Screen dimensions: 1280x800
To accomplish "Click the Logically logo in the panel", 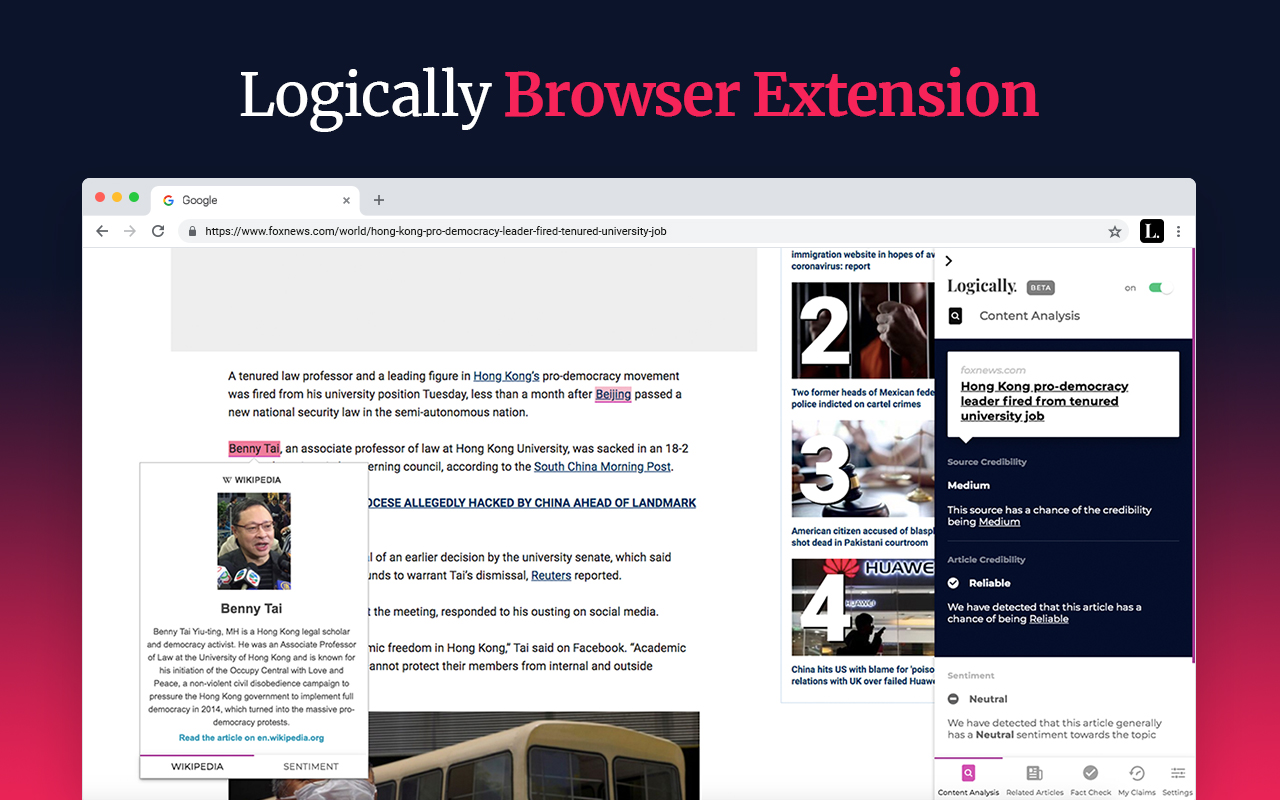I will pyautogui.click(x=982, y=287).
